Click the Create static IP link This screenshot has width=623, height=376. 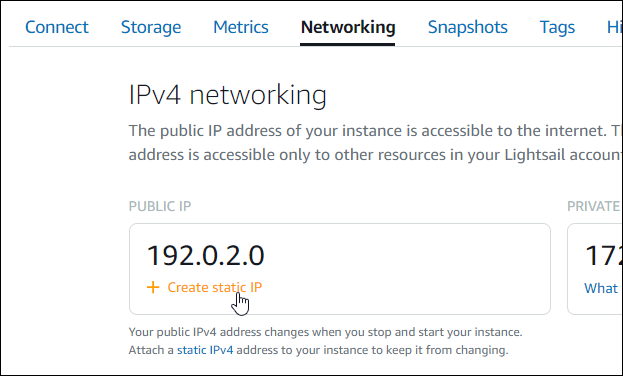[x=215, y=287]
